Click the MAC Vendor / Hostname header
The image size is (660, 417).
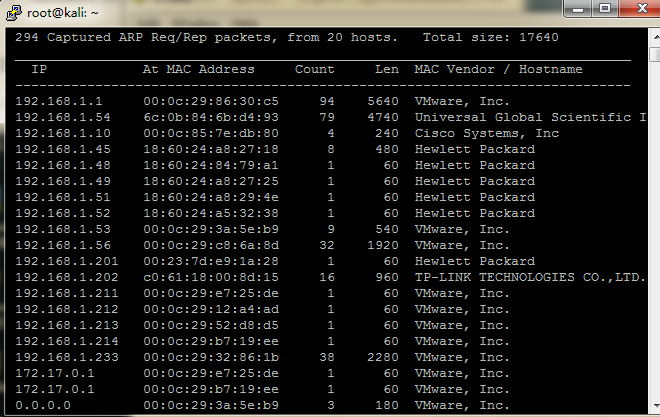[498, 69]
